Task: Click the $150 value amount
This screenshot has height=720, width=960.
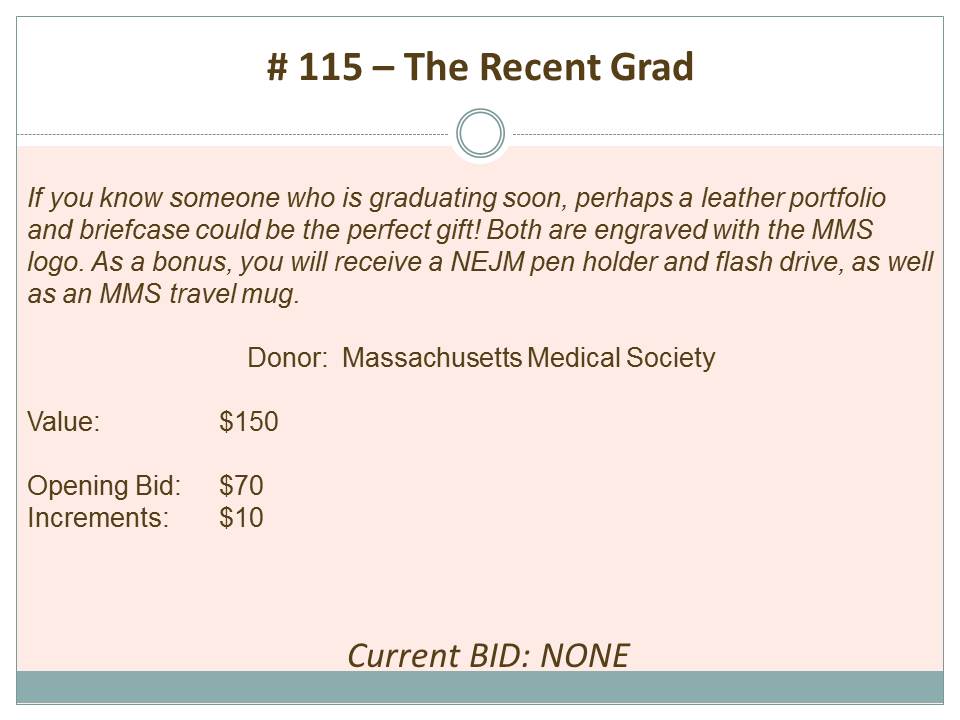Action: point(249,421)
